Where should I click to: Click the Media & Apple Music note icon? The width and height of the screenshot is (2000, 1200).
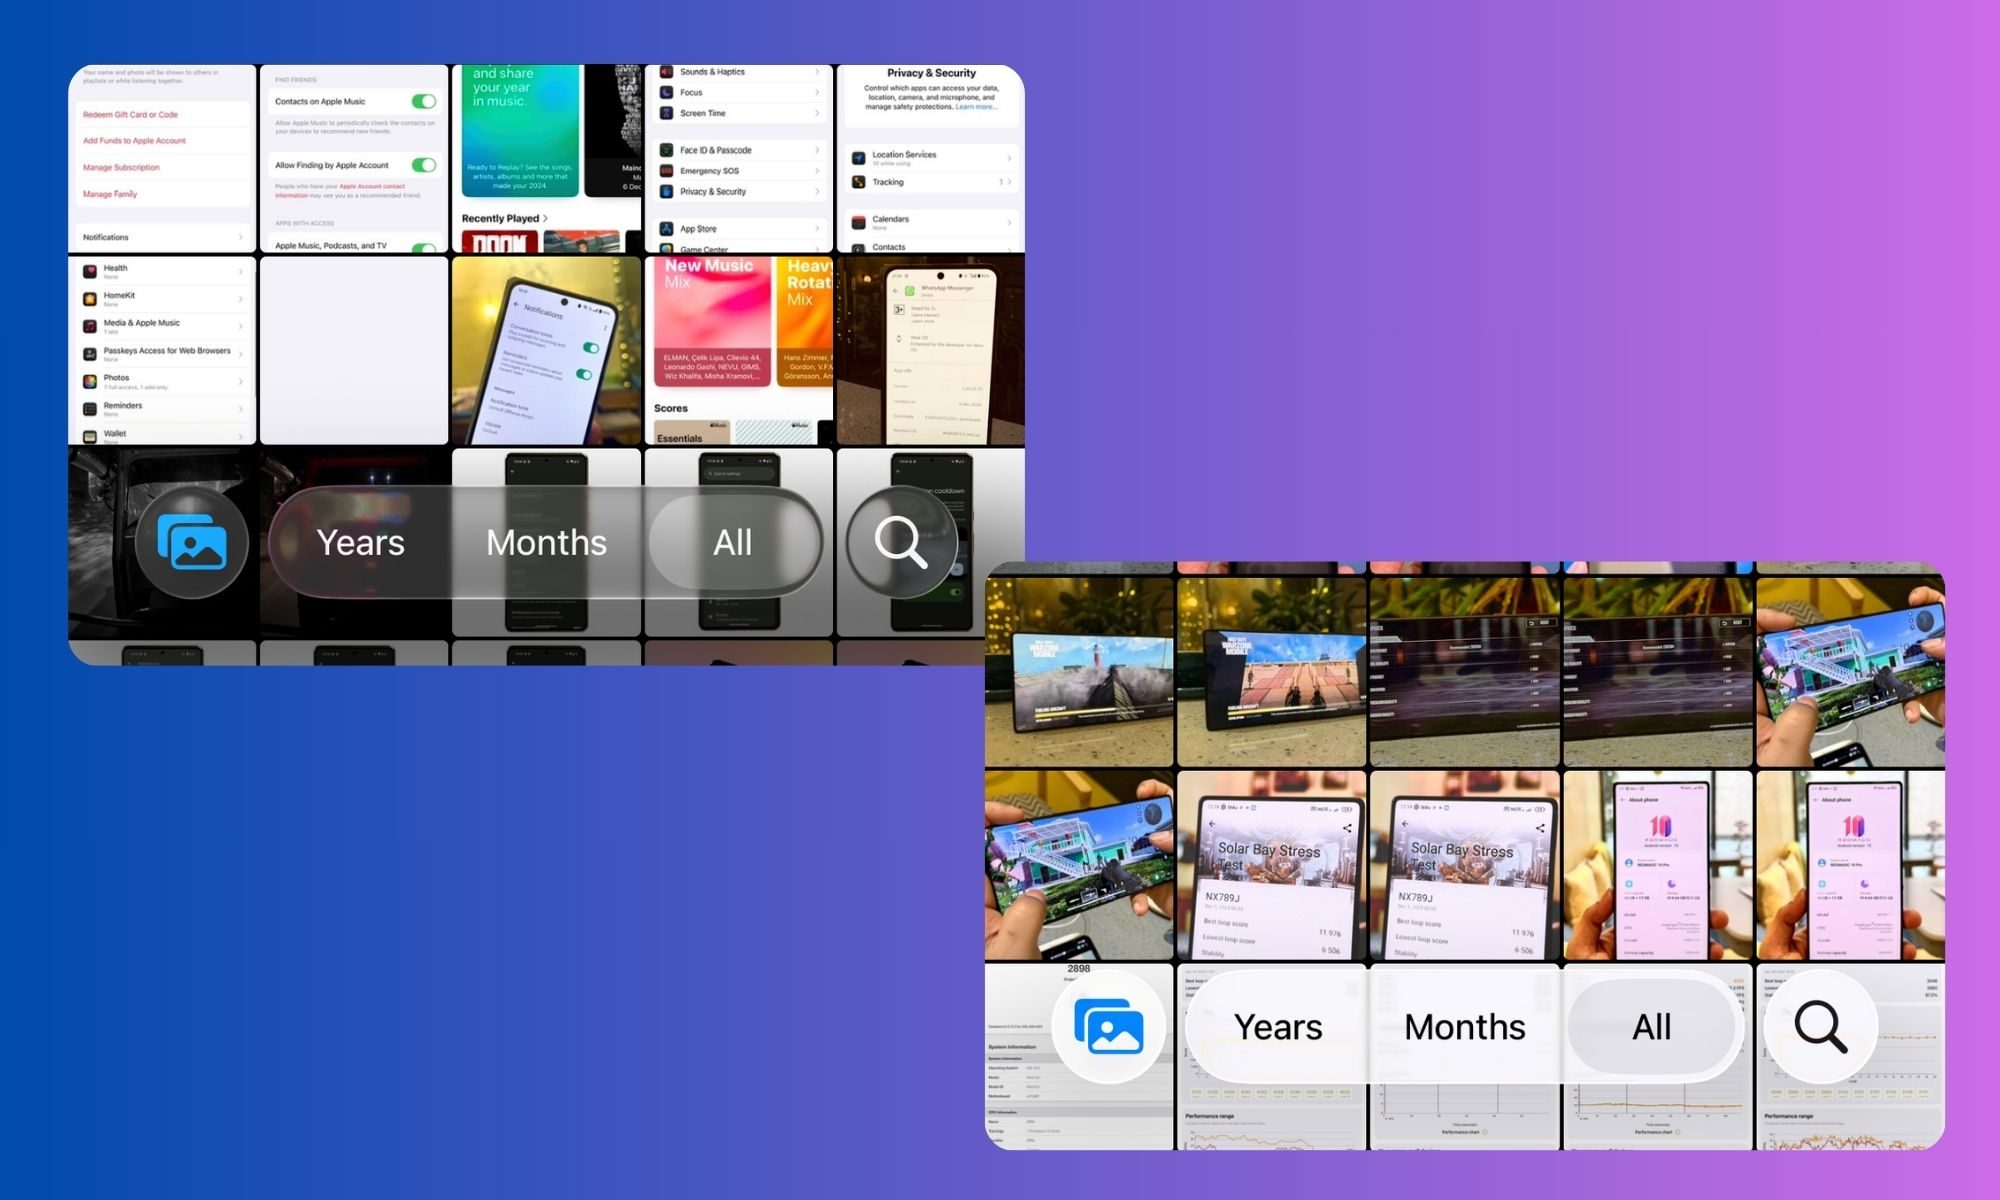(x=90, y=326)
